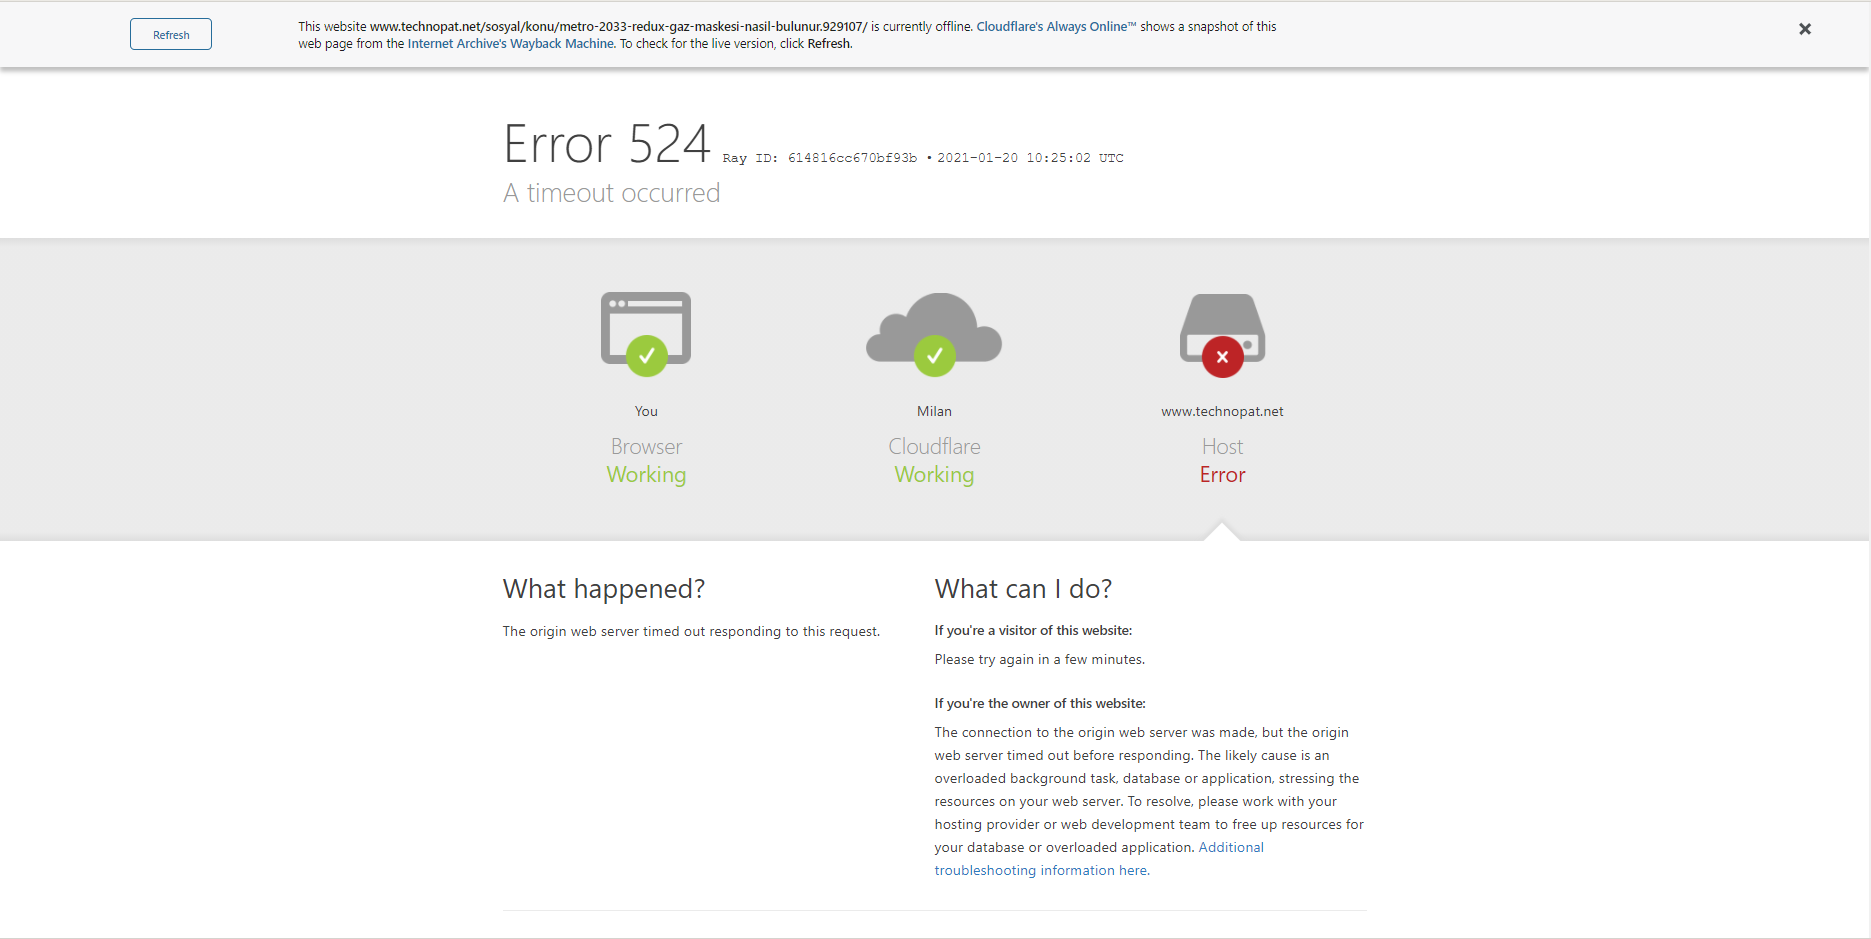Click the origin server timed out sentence
The image size is (1871, 939).
691,632
